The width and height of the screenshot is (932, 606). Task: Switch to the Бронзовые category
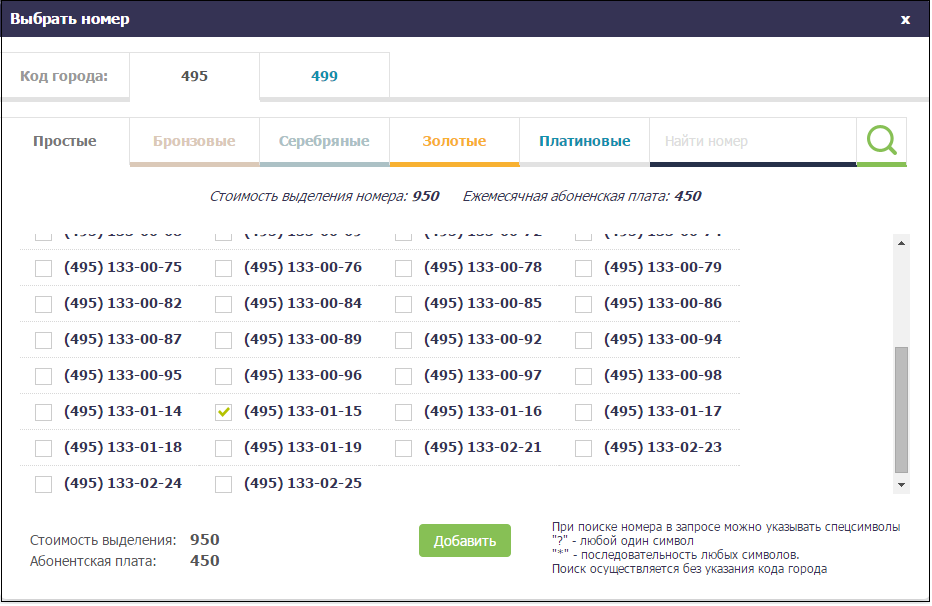[194, 141]
